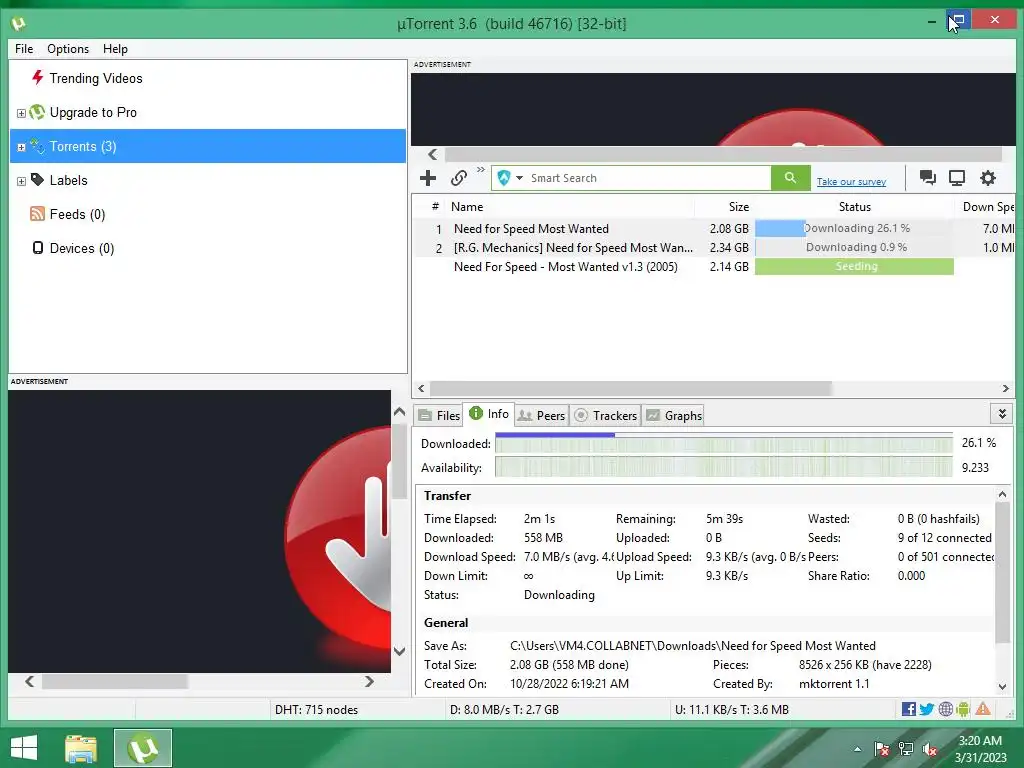Click the Devices phone icon

click(x=38, y=248)
